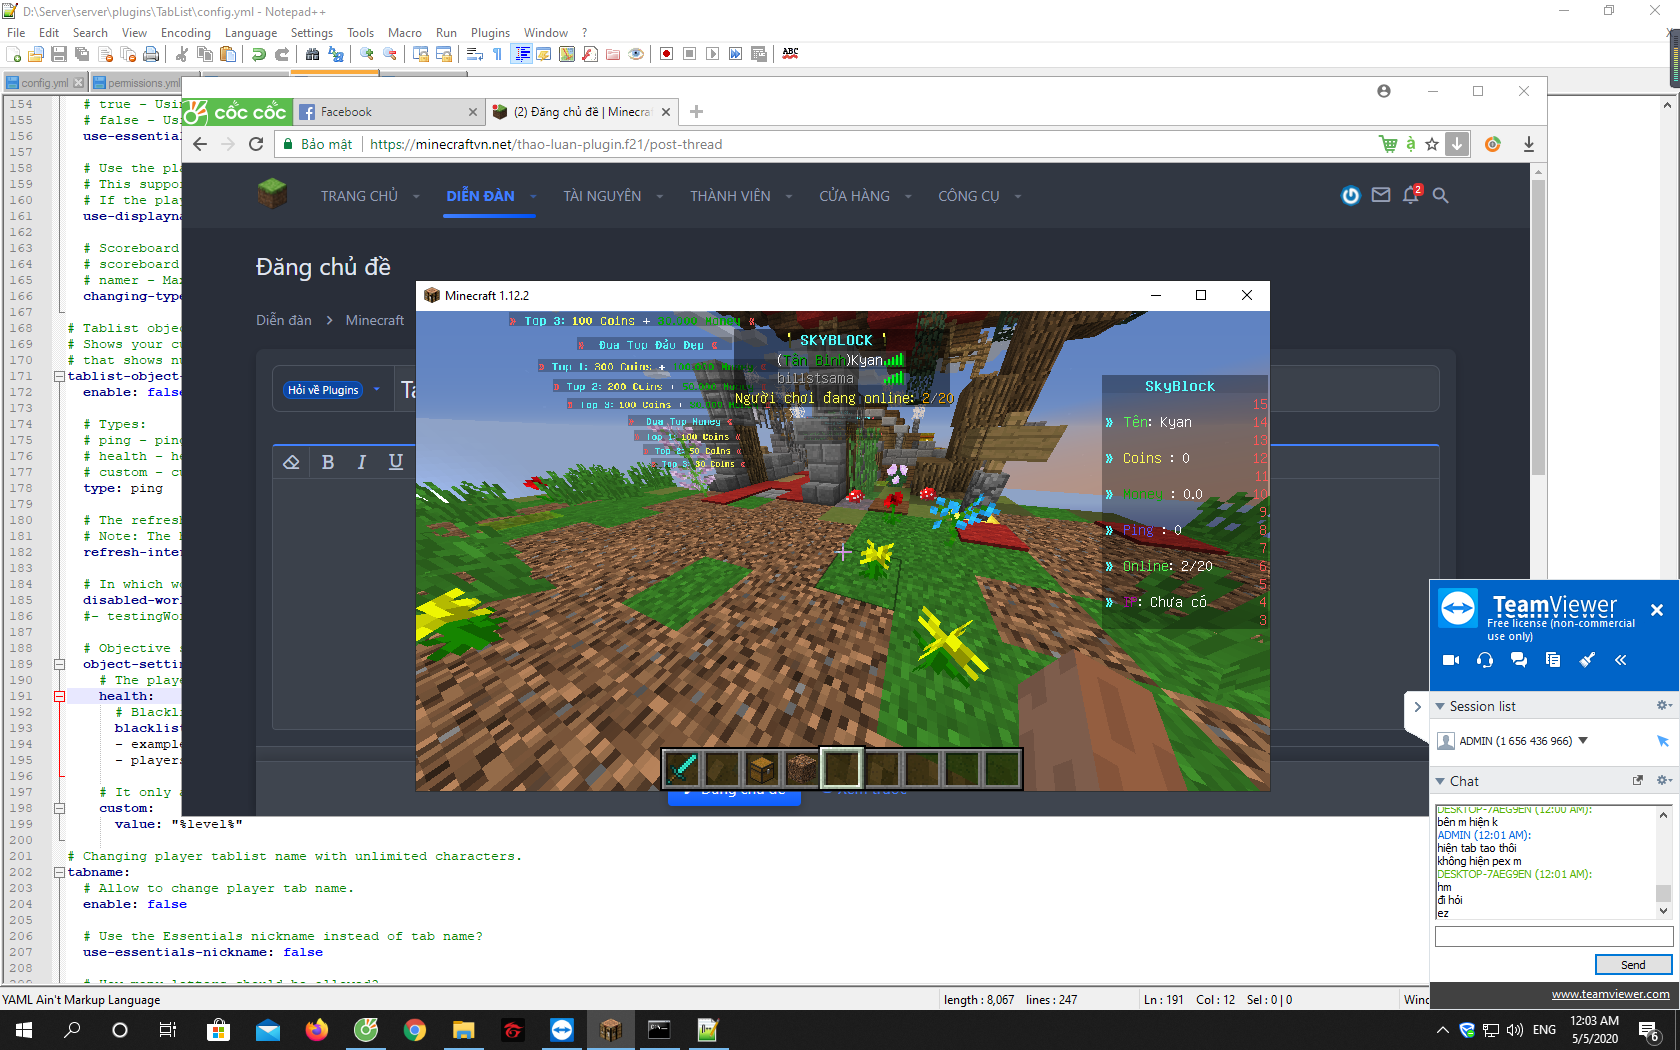The image size is (1680, 1050).
Task: Open forum inbox envelope icon
Action: 1381,195
